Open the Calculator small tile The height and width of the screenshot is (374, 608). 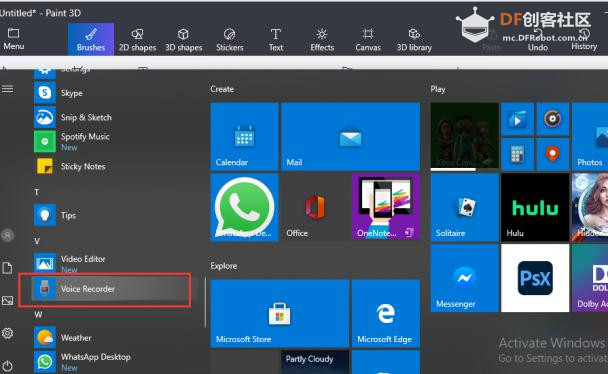(x=518, y=154)
